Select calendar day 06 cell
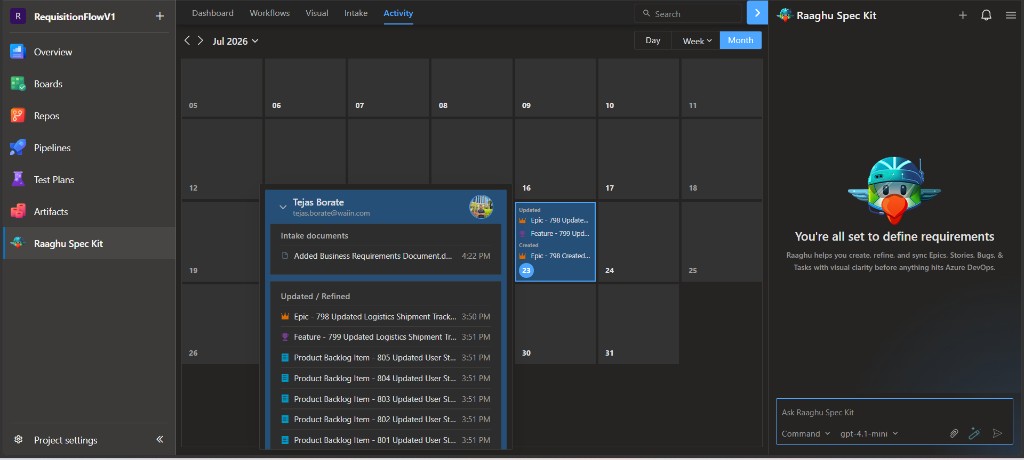The height and width of the screenshot is (460, 1024). pyautogui.click(x=305, y=88)
